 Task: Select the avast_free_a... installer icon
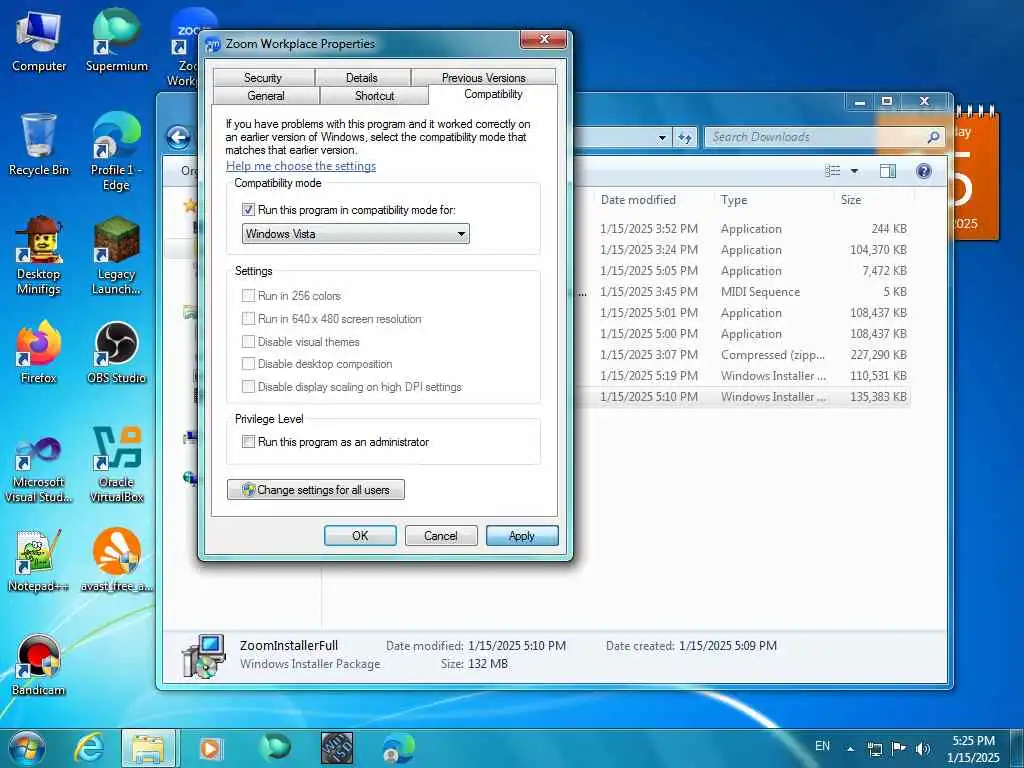116,560
